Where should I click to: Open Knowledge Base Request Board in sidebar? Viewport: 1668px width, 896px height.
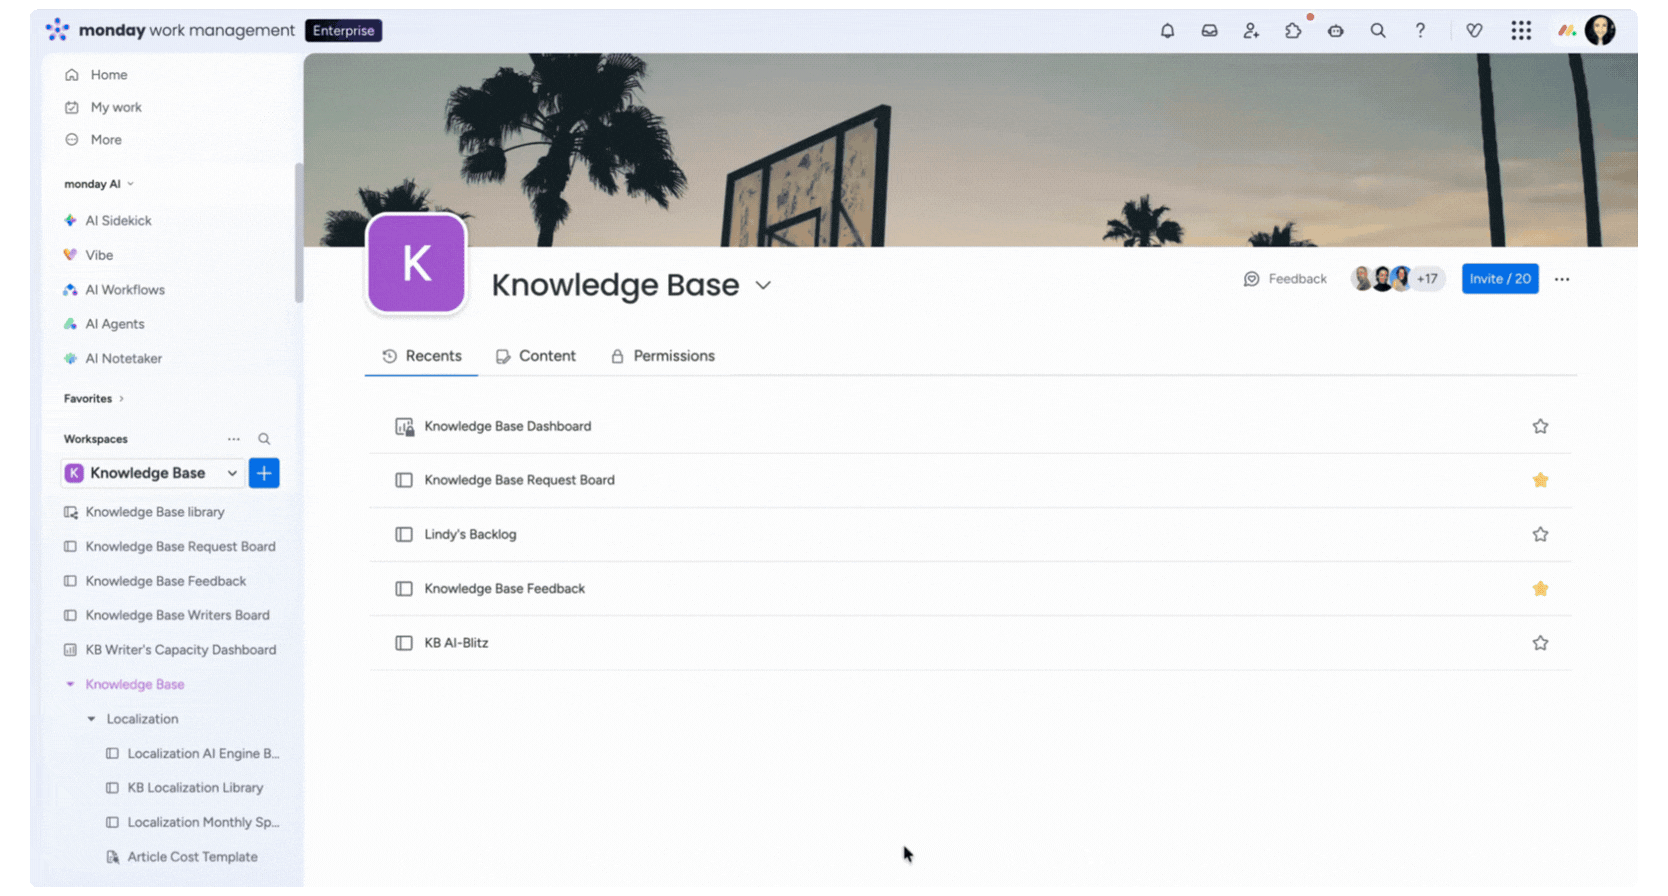(x=180, y=547)
